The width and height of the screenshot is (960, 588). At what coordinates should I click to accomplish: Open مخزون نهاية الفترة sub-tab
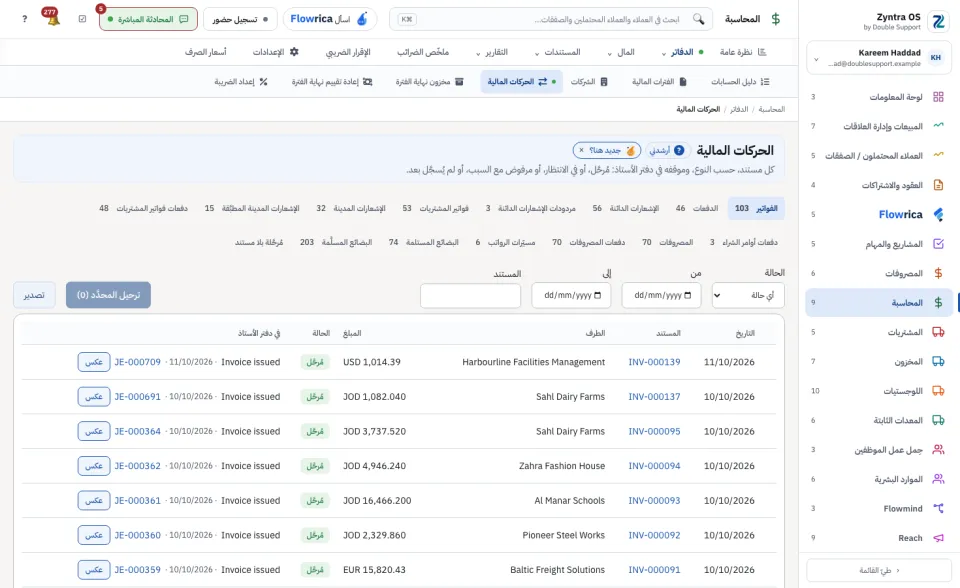(429, 81)
